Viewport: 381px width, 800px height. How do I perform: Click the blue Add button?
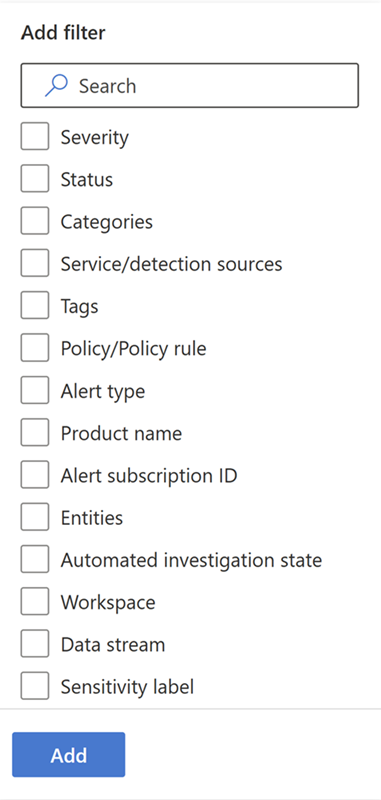click(x=68, y=755)
